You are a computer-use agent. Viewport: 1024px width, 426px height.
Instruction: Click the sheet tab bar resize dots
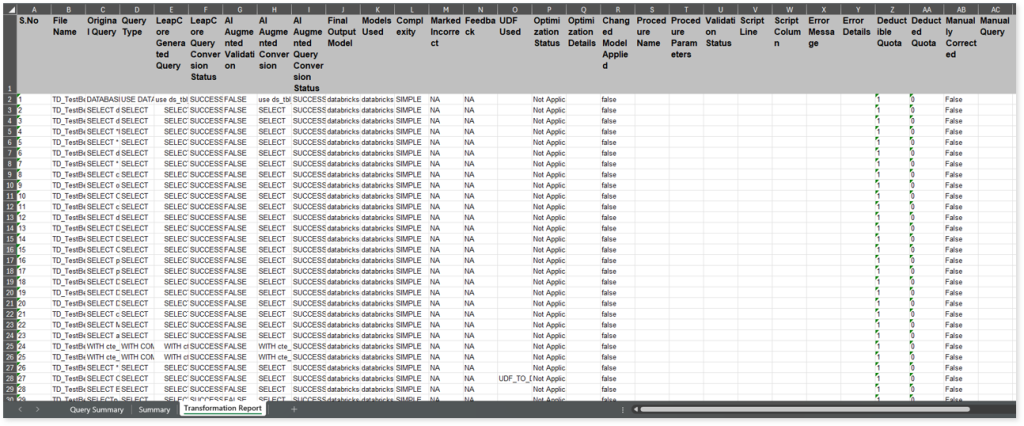(622, 410)
